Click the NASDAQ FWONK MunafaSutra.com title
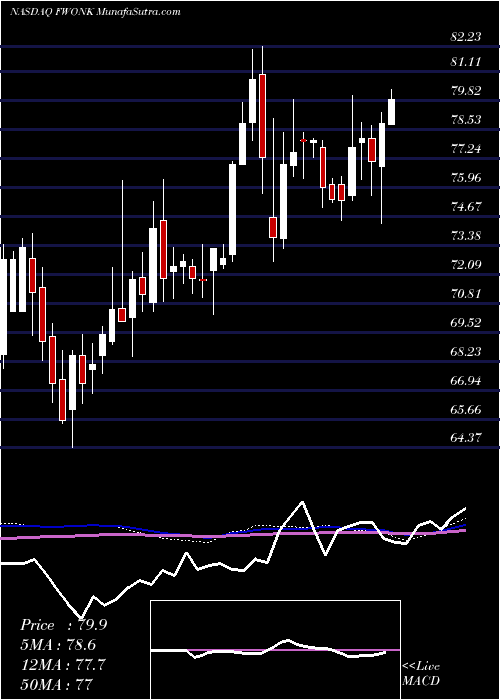500x700 pixels. (95, 12)
